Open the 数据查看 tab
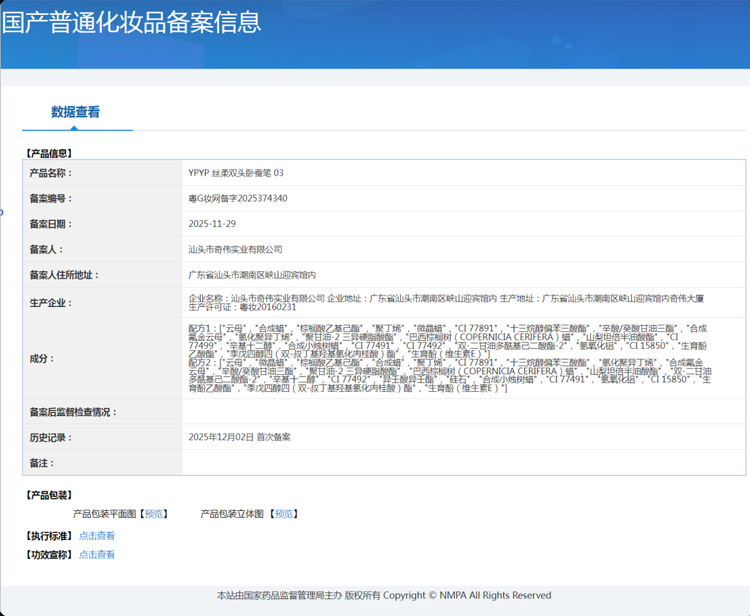Screen dimensions: 750x616 point(76,112)
